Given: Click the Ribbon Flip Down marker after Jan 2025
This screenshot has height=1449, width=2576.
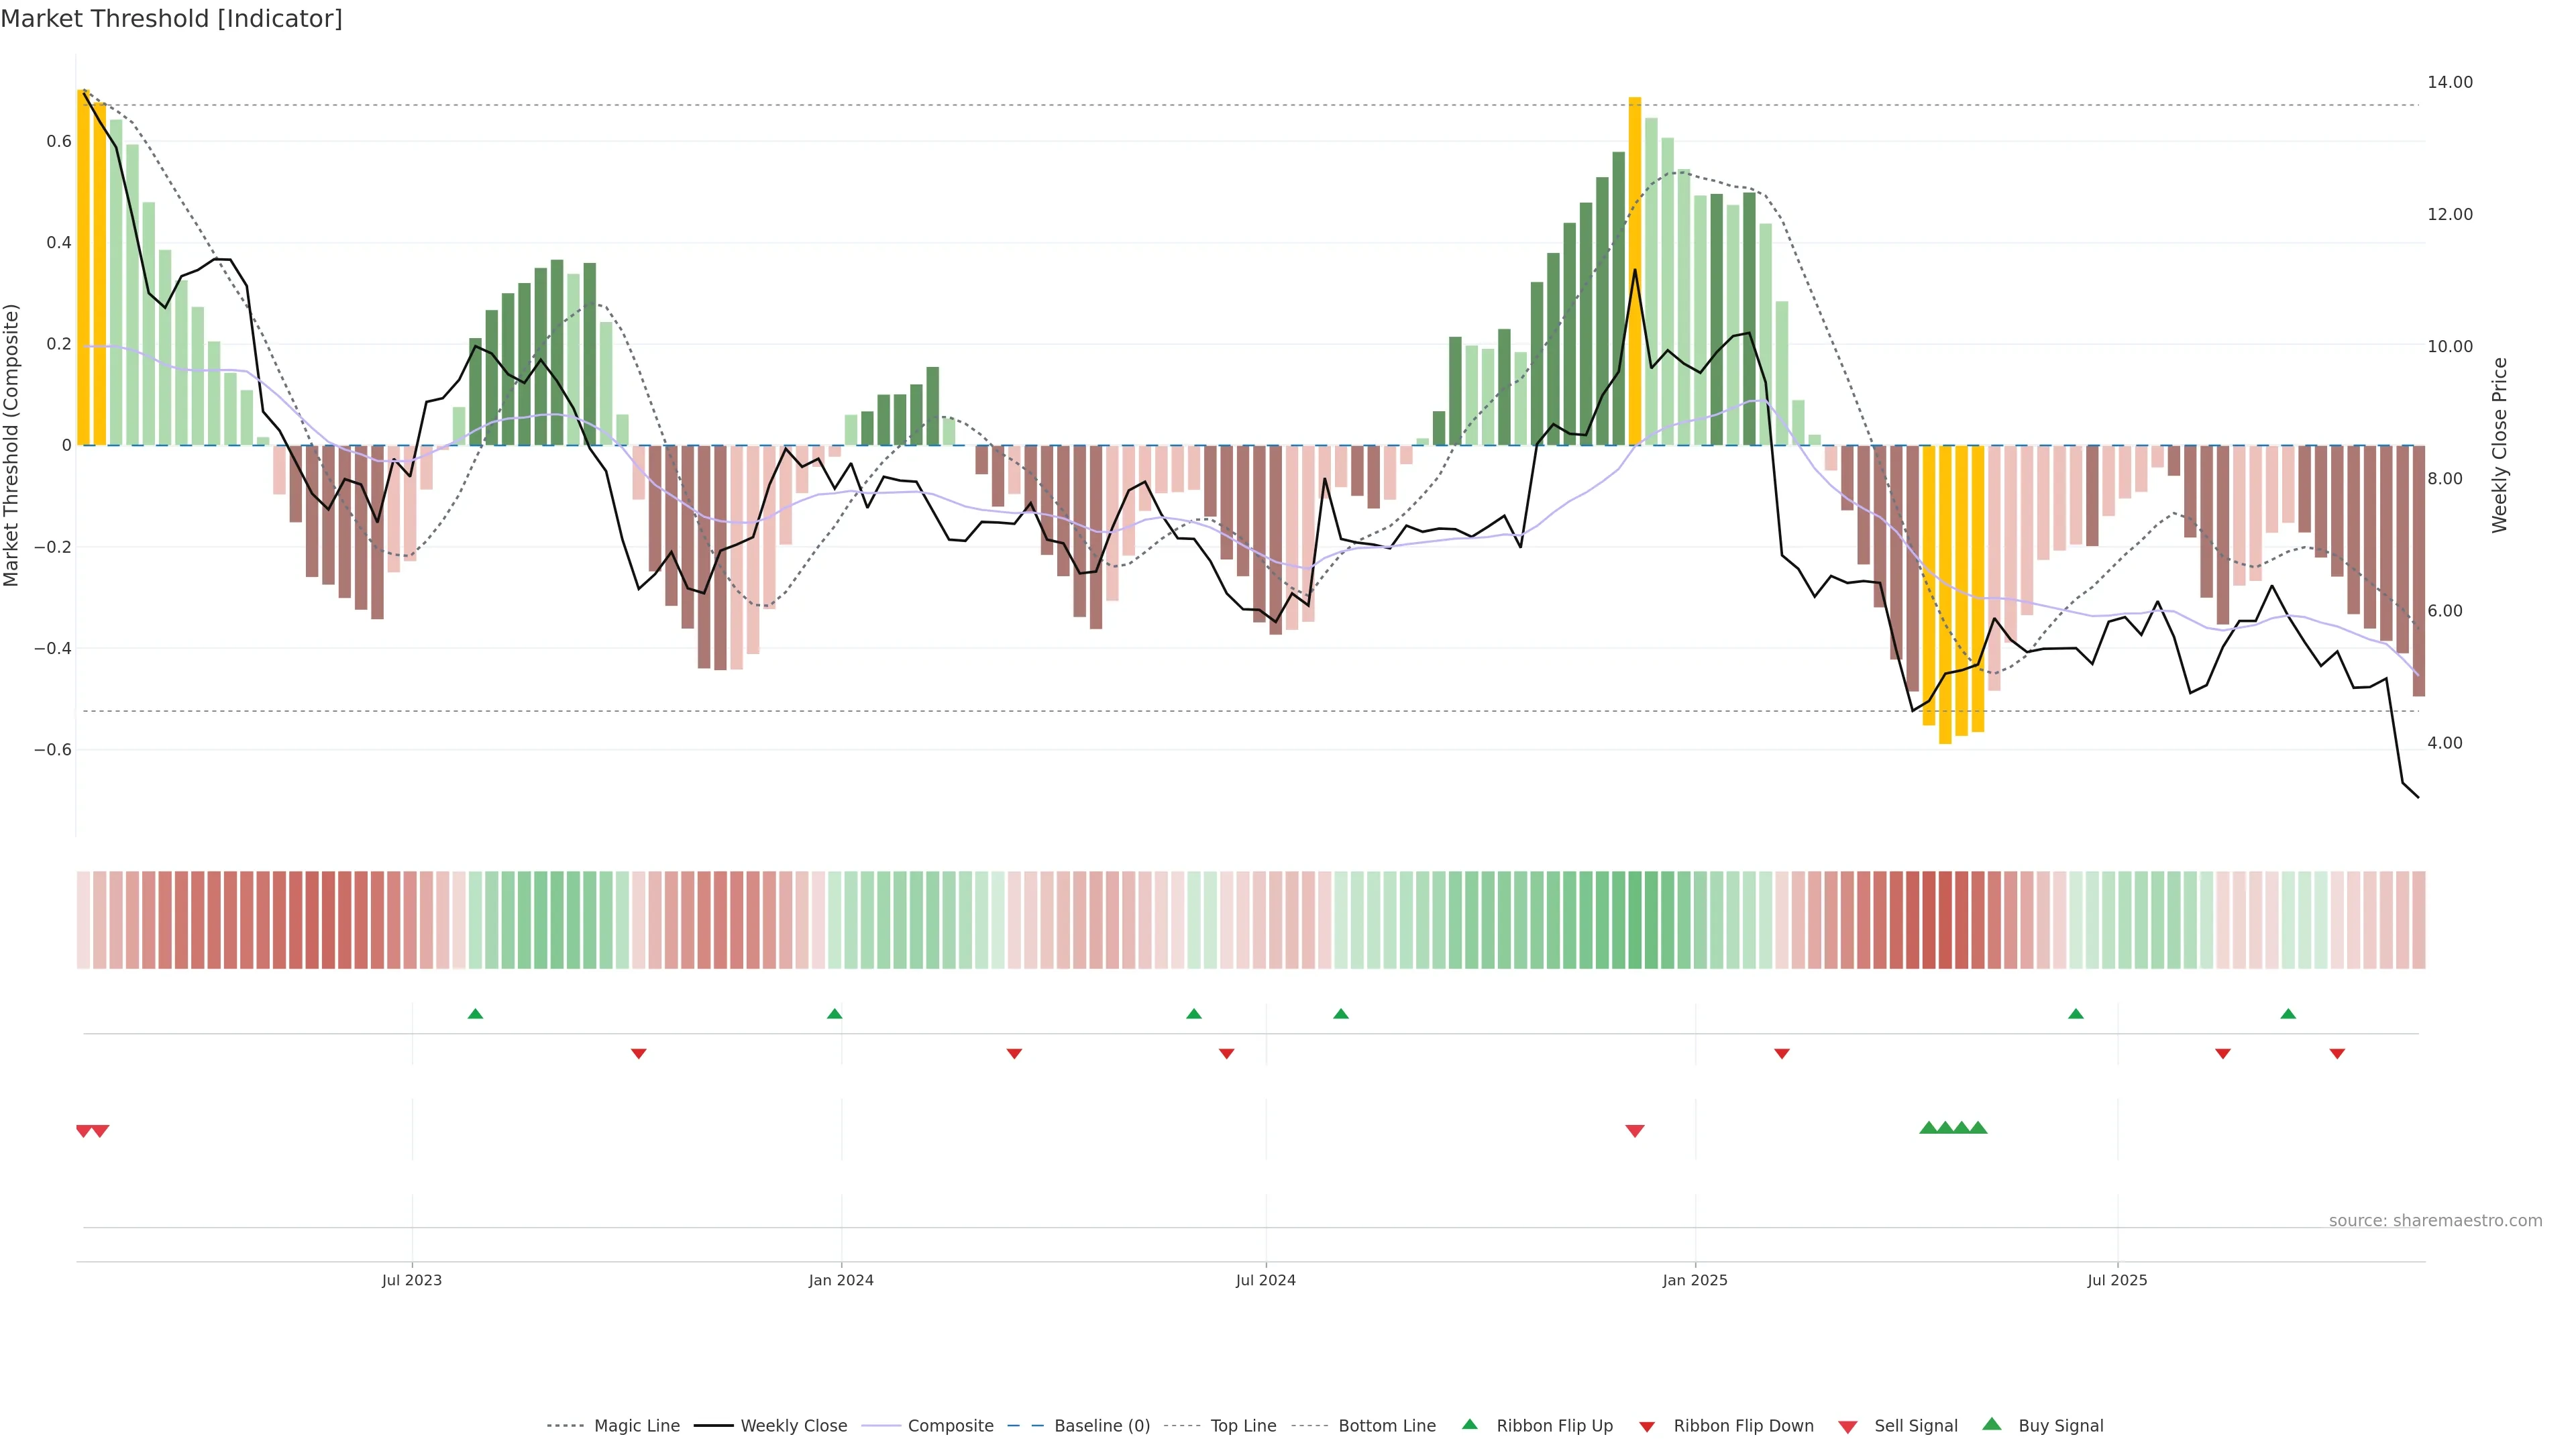Looking at the screenshot, I should (1782, 1053).
